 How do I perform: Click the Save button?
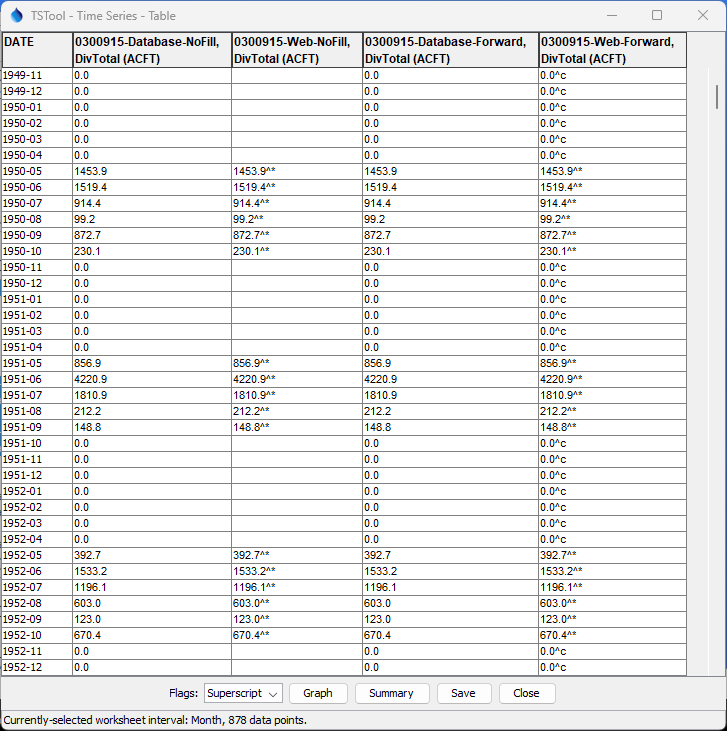464,693
